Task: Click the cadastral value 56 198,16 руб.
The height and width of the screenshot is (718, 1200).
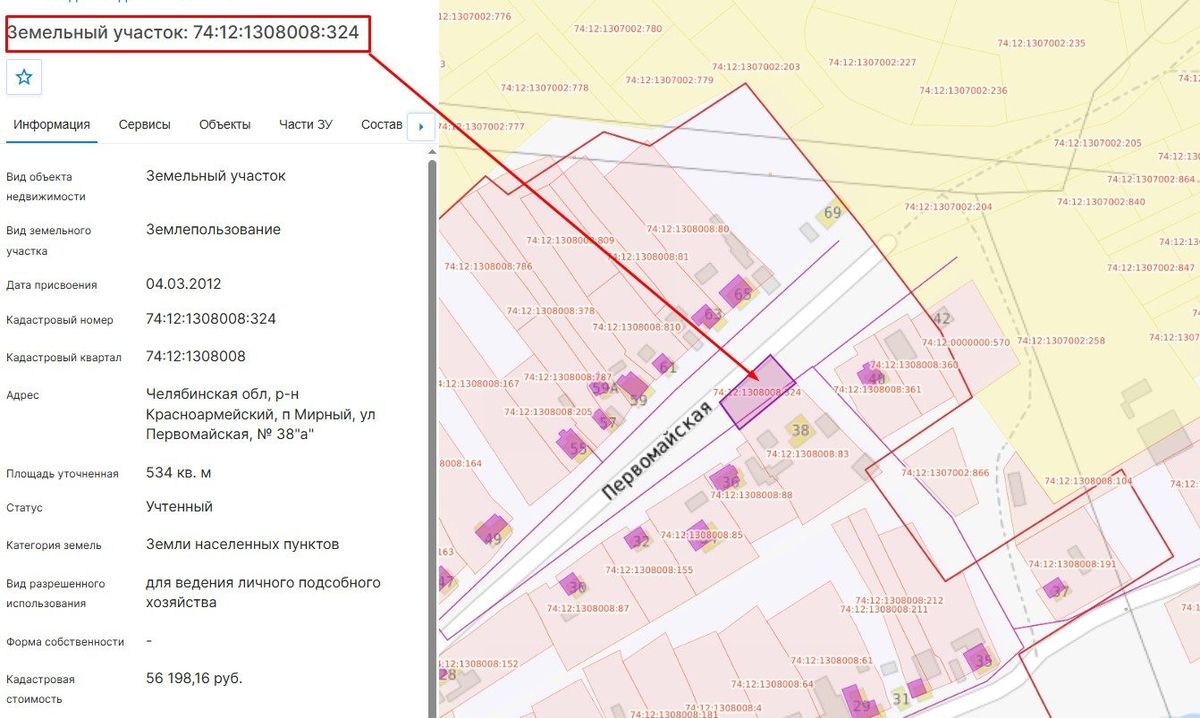Action: coord(194,679)
